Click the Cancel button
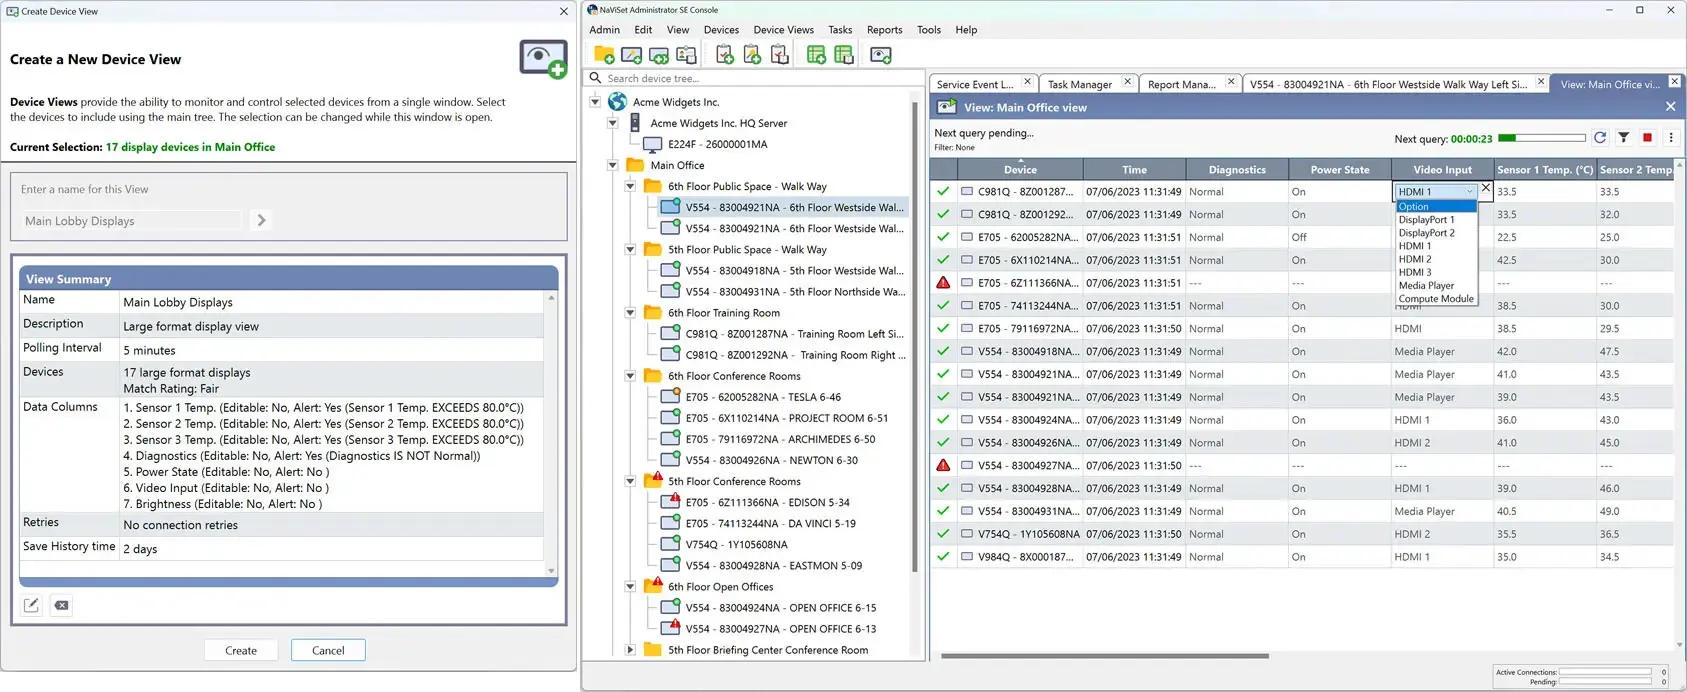 tap(328, 650)
